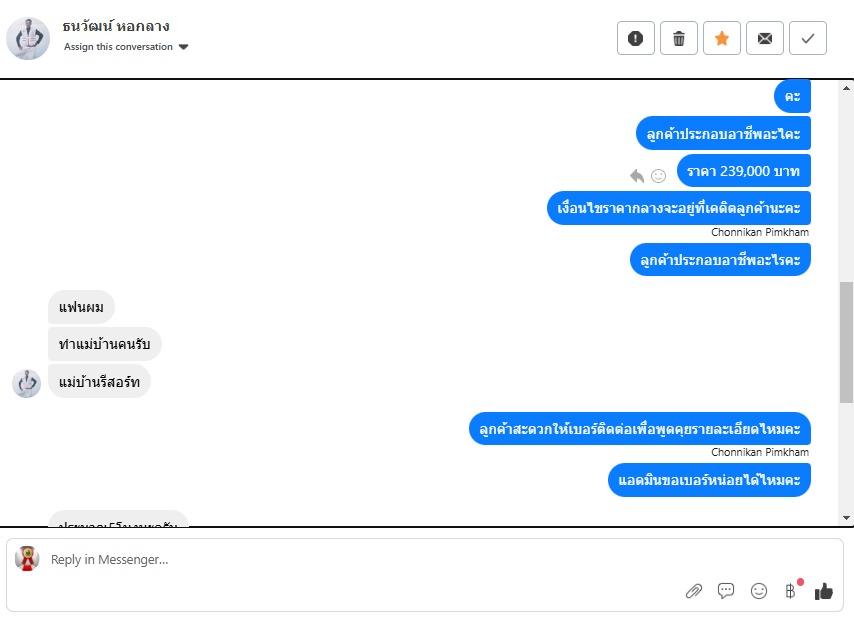Send a thumbs up like

(x=824, y=591)
